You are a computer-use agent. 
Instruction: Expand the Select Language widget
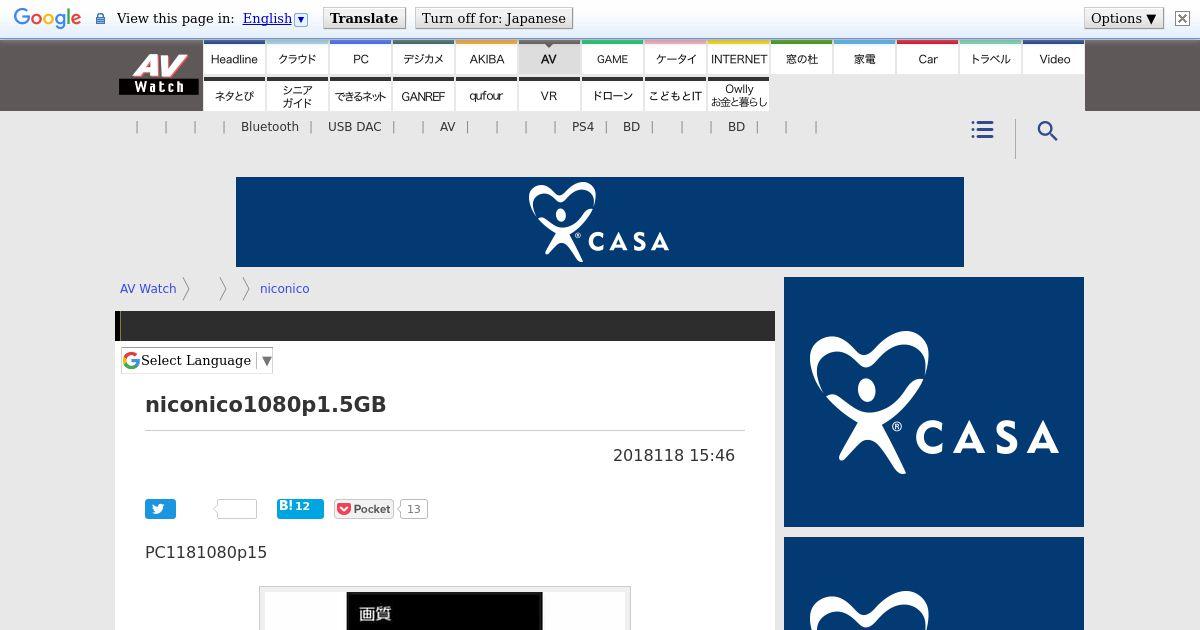(x=197, y=360)
